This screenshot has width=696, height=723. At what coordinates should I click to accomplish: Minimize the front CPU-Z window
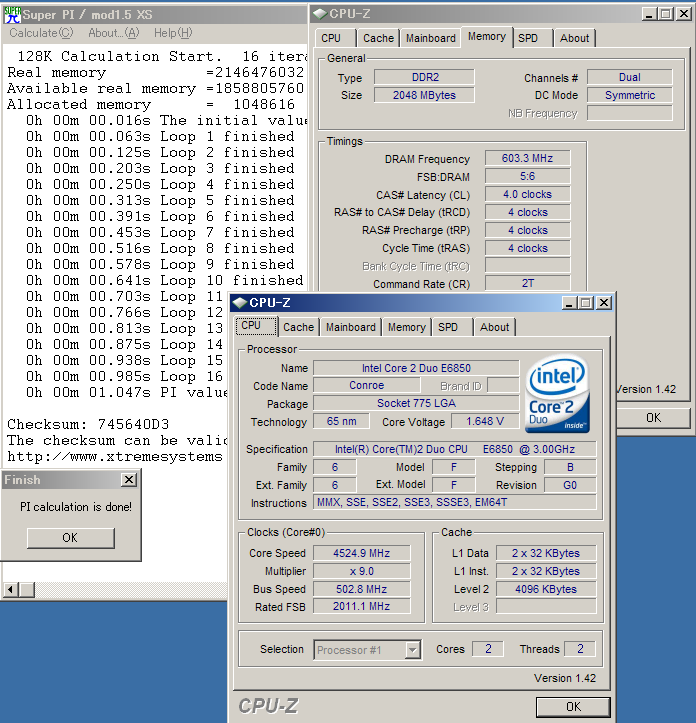coord(569,303)
